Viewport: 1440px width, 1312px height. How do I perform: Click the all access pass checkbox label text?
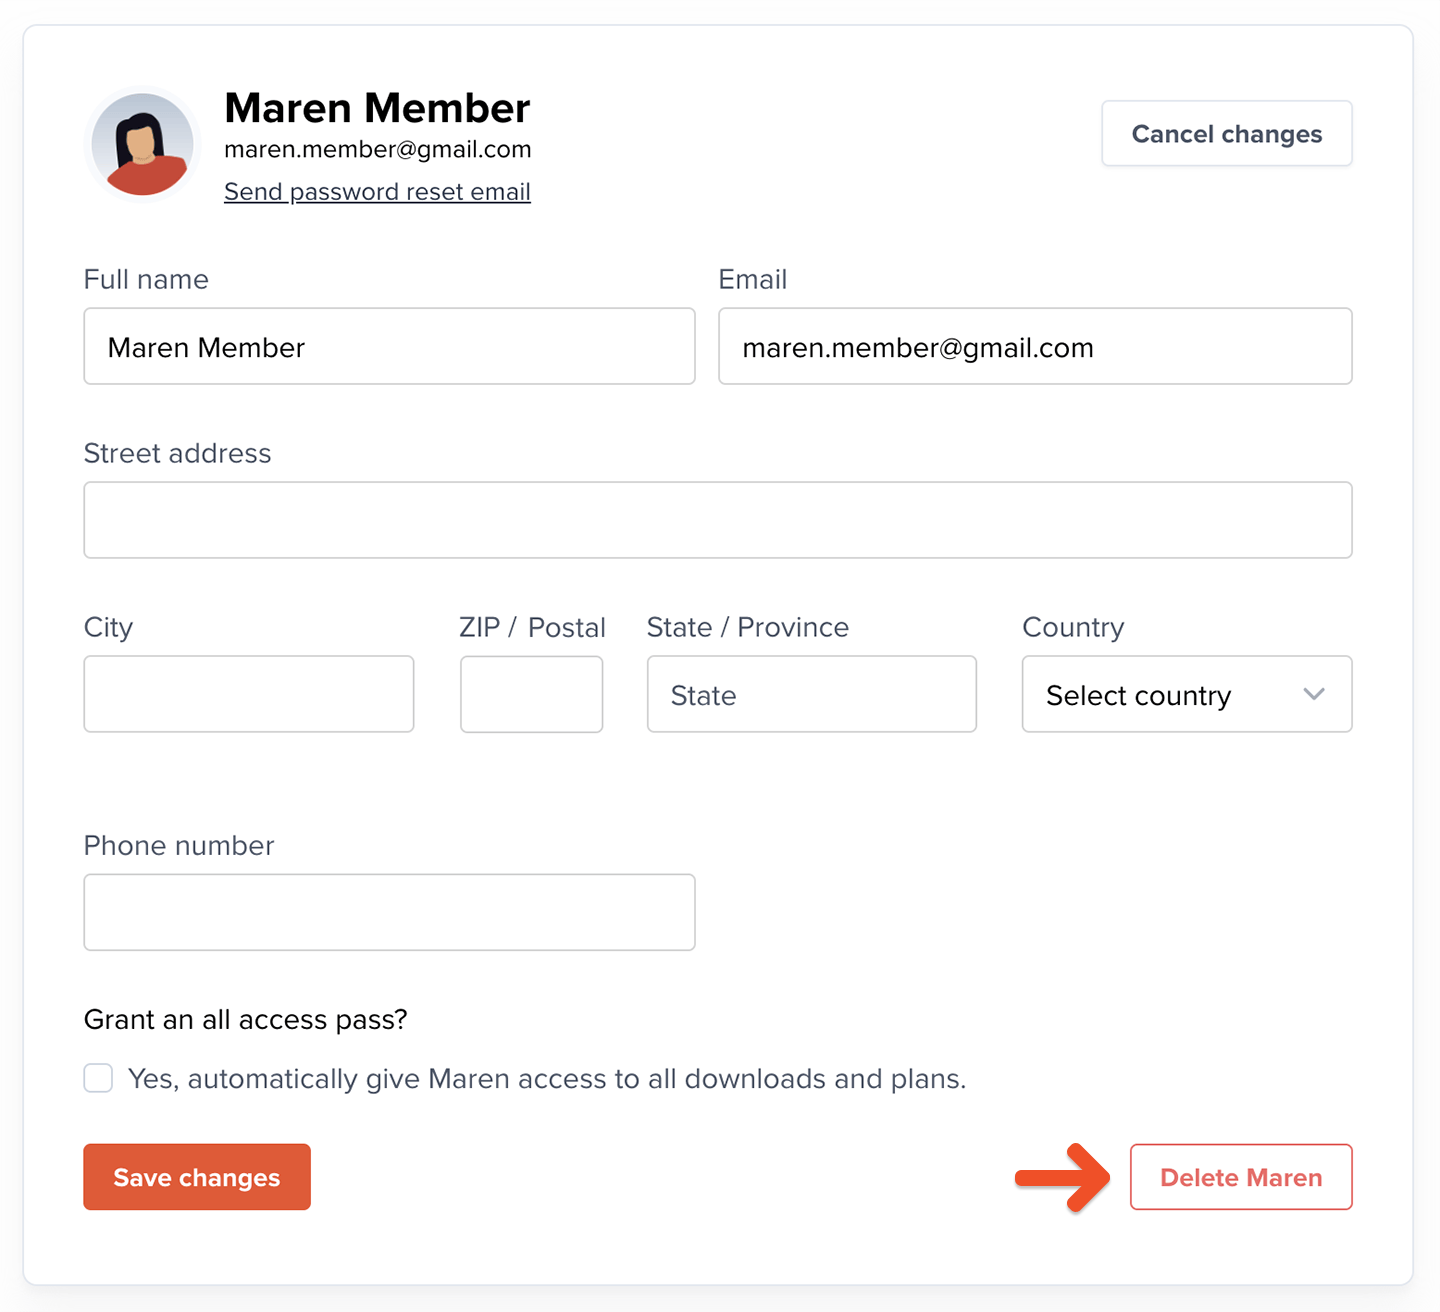547,1079
